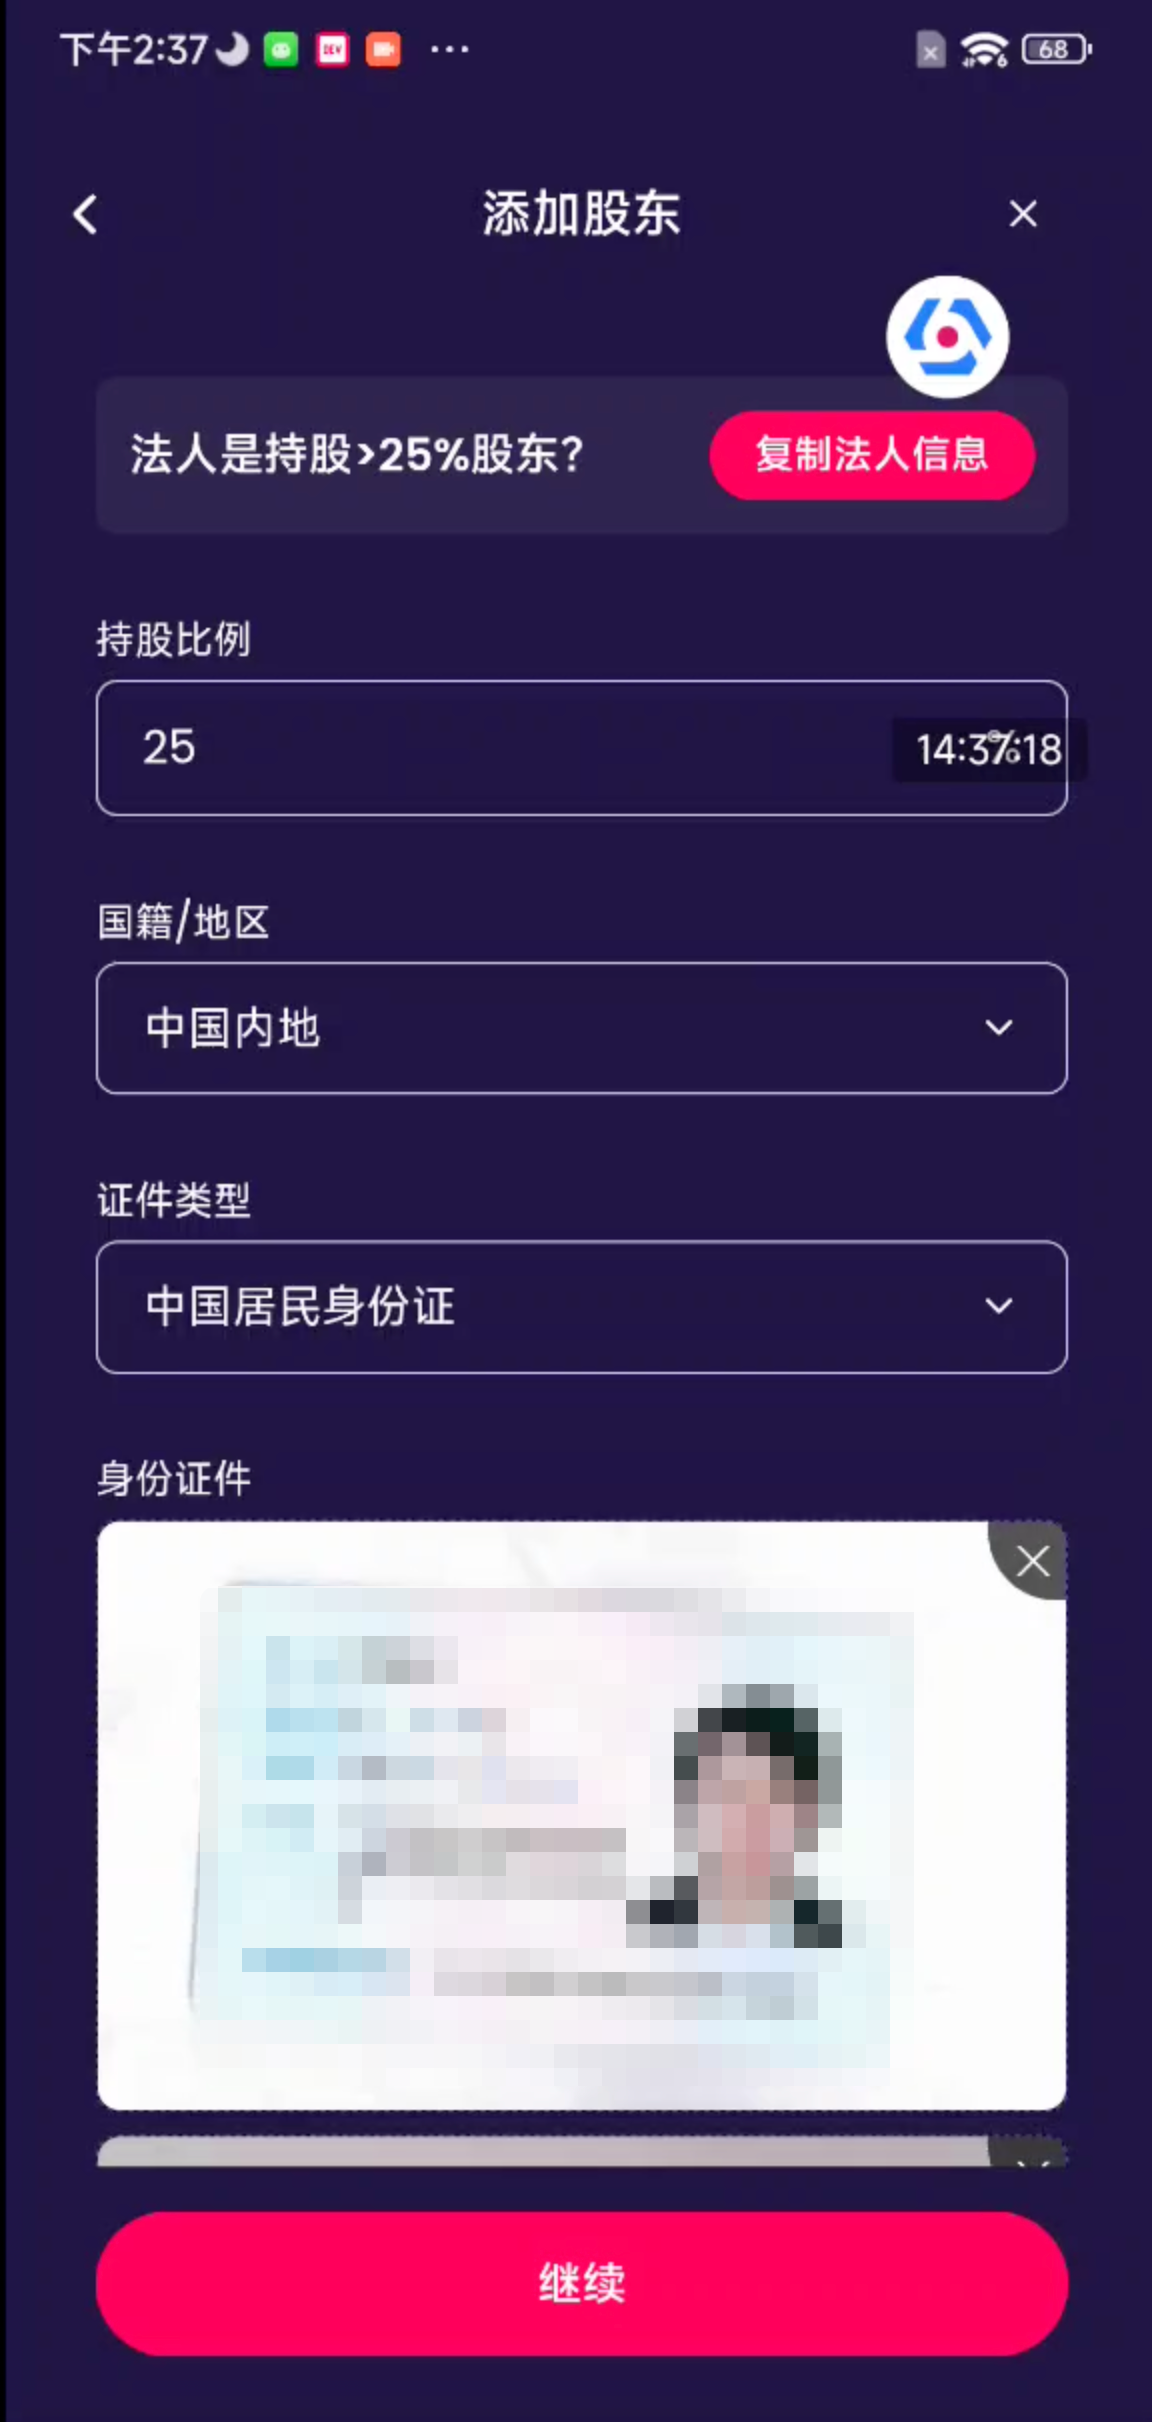Open the 证件类型 dropdown showing 中国居民身份证
This screenshot has height=2422, width=1152.
[581, 1307]
